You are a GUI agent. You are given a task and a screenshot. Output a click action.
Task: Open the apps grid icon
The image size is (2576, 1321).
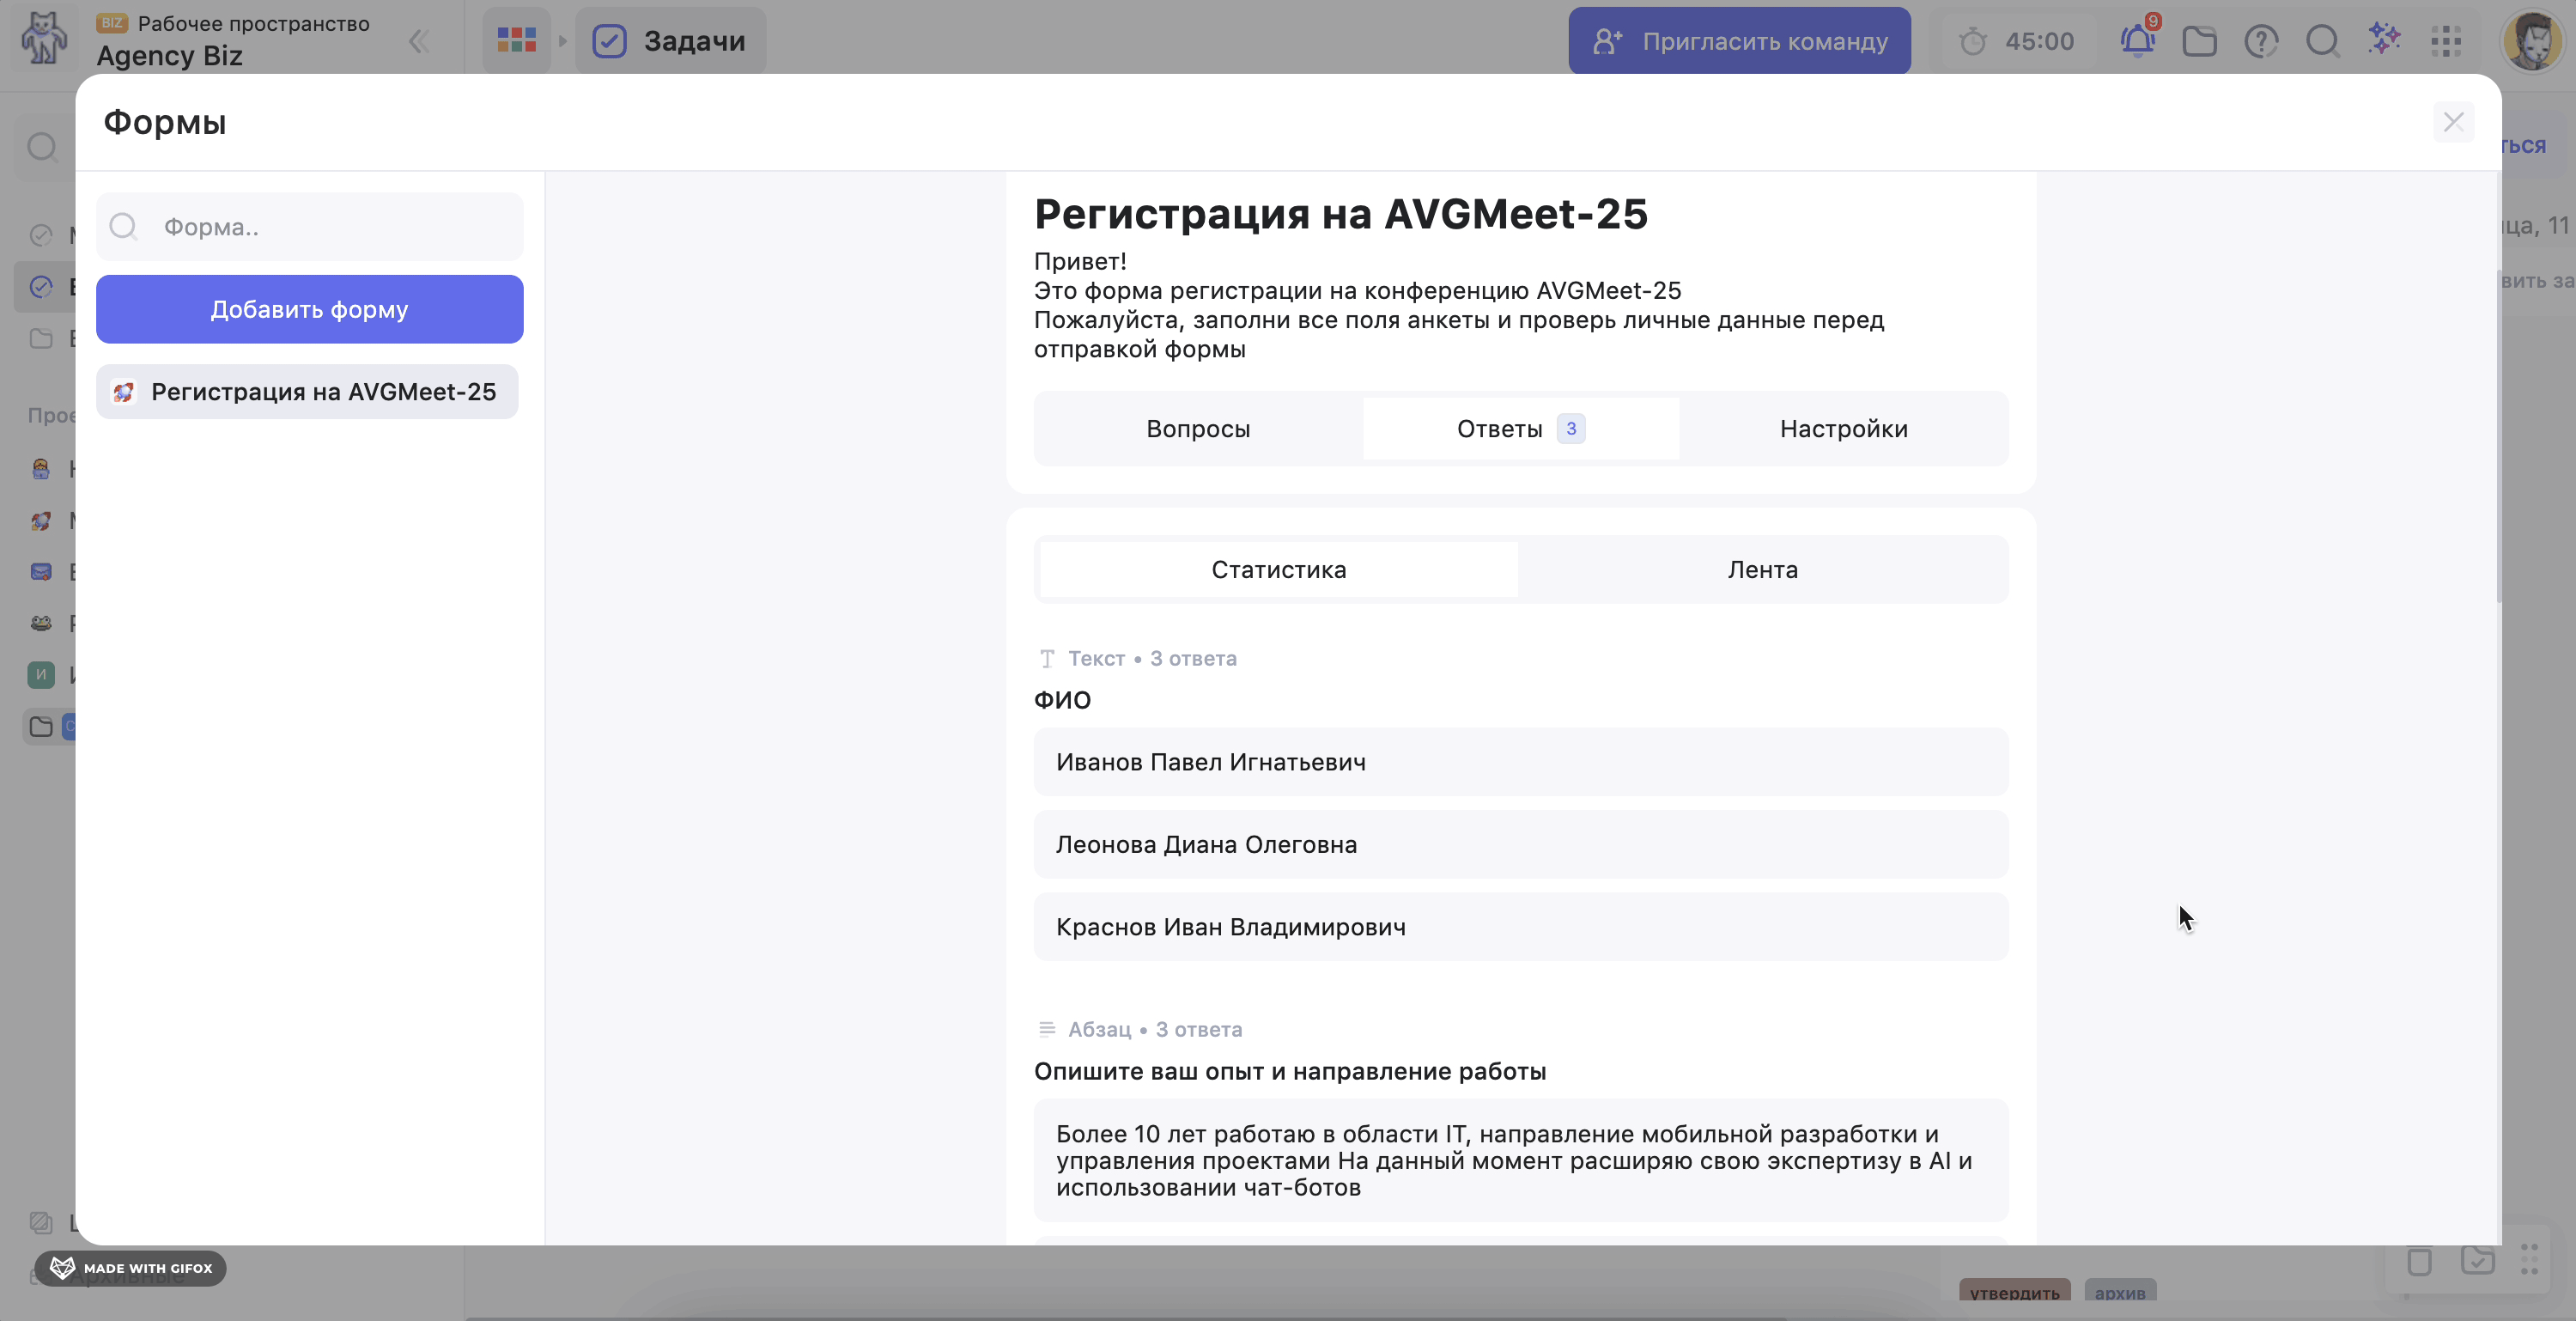point(2446,41)
